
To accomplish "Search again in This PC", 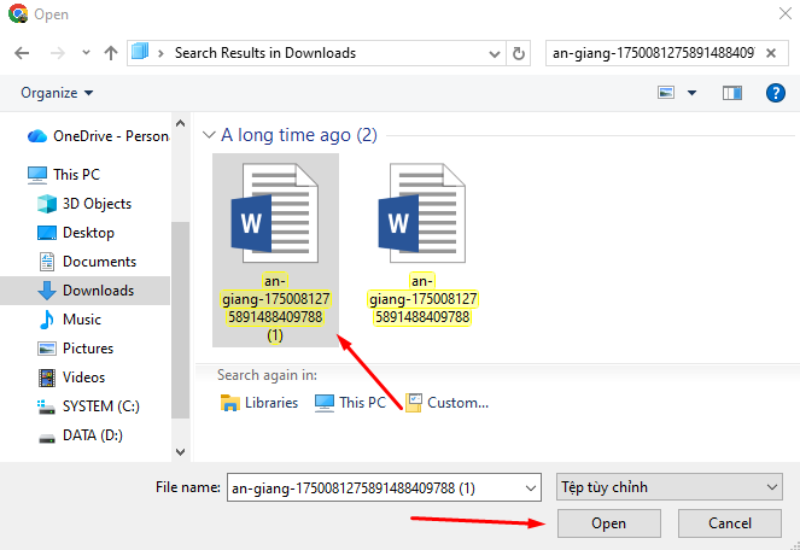I will pyautogui.click(x=350, y=403).
